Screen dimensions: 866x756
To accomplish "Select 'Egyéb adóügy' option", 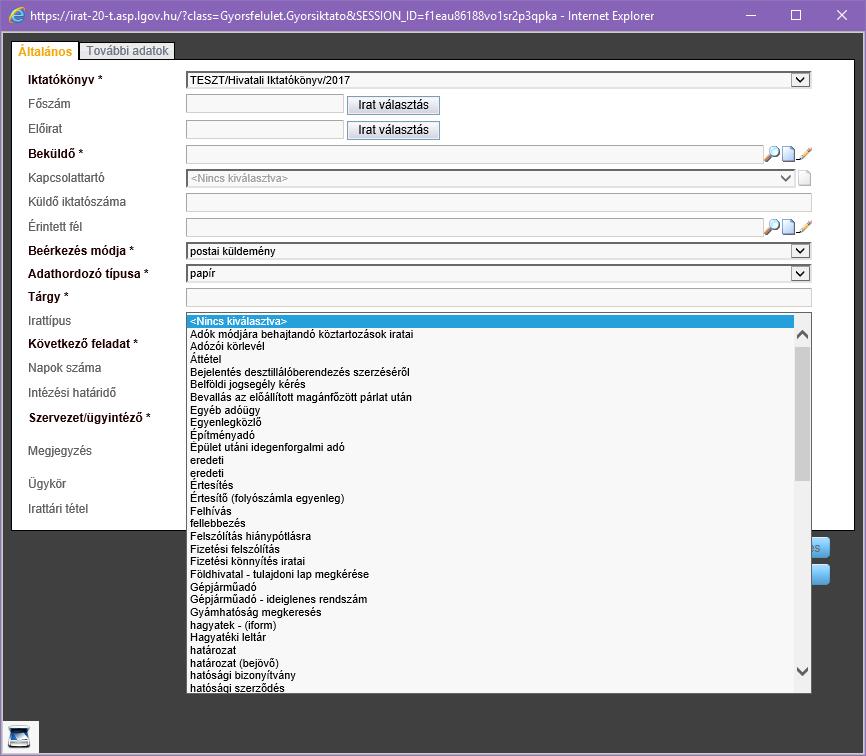I will [490, 410].
